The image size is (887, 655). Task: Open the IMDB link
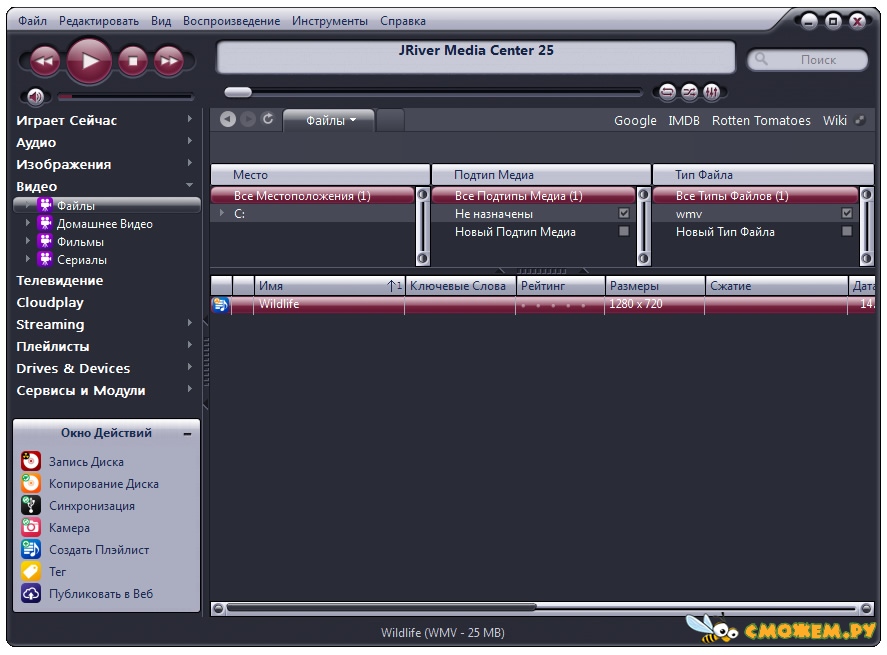pyautogui.click(x=684, y=120)
